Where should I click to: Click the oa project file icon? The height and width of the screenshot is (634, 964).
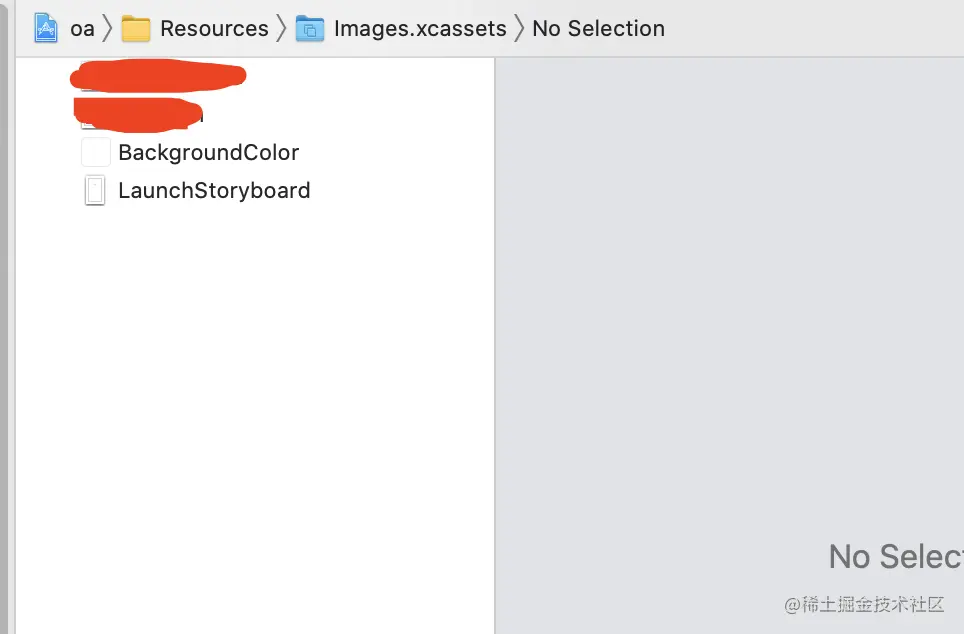(x=46, y=28)
